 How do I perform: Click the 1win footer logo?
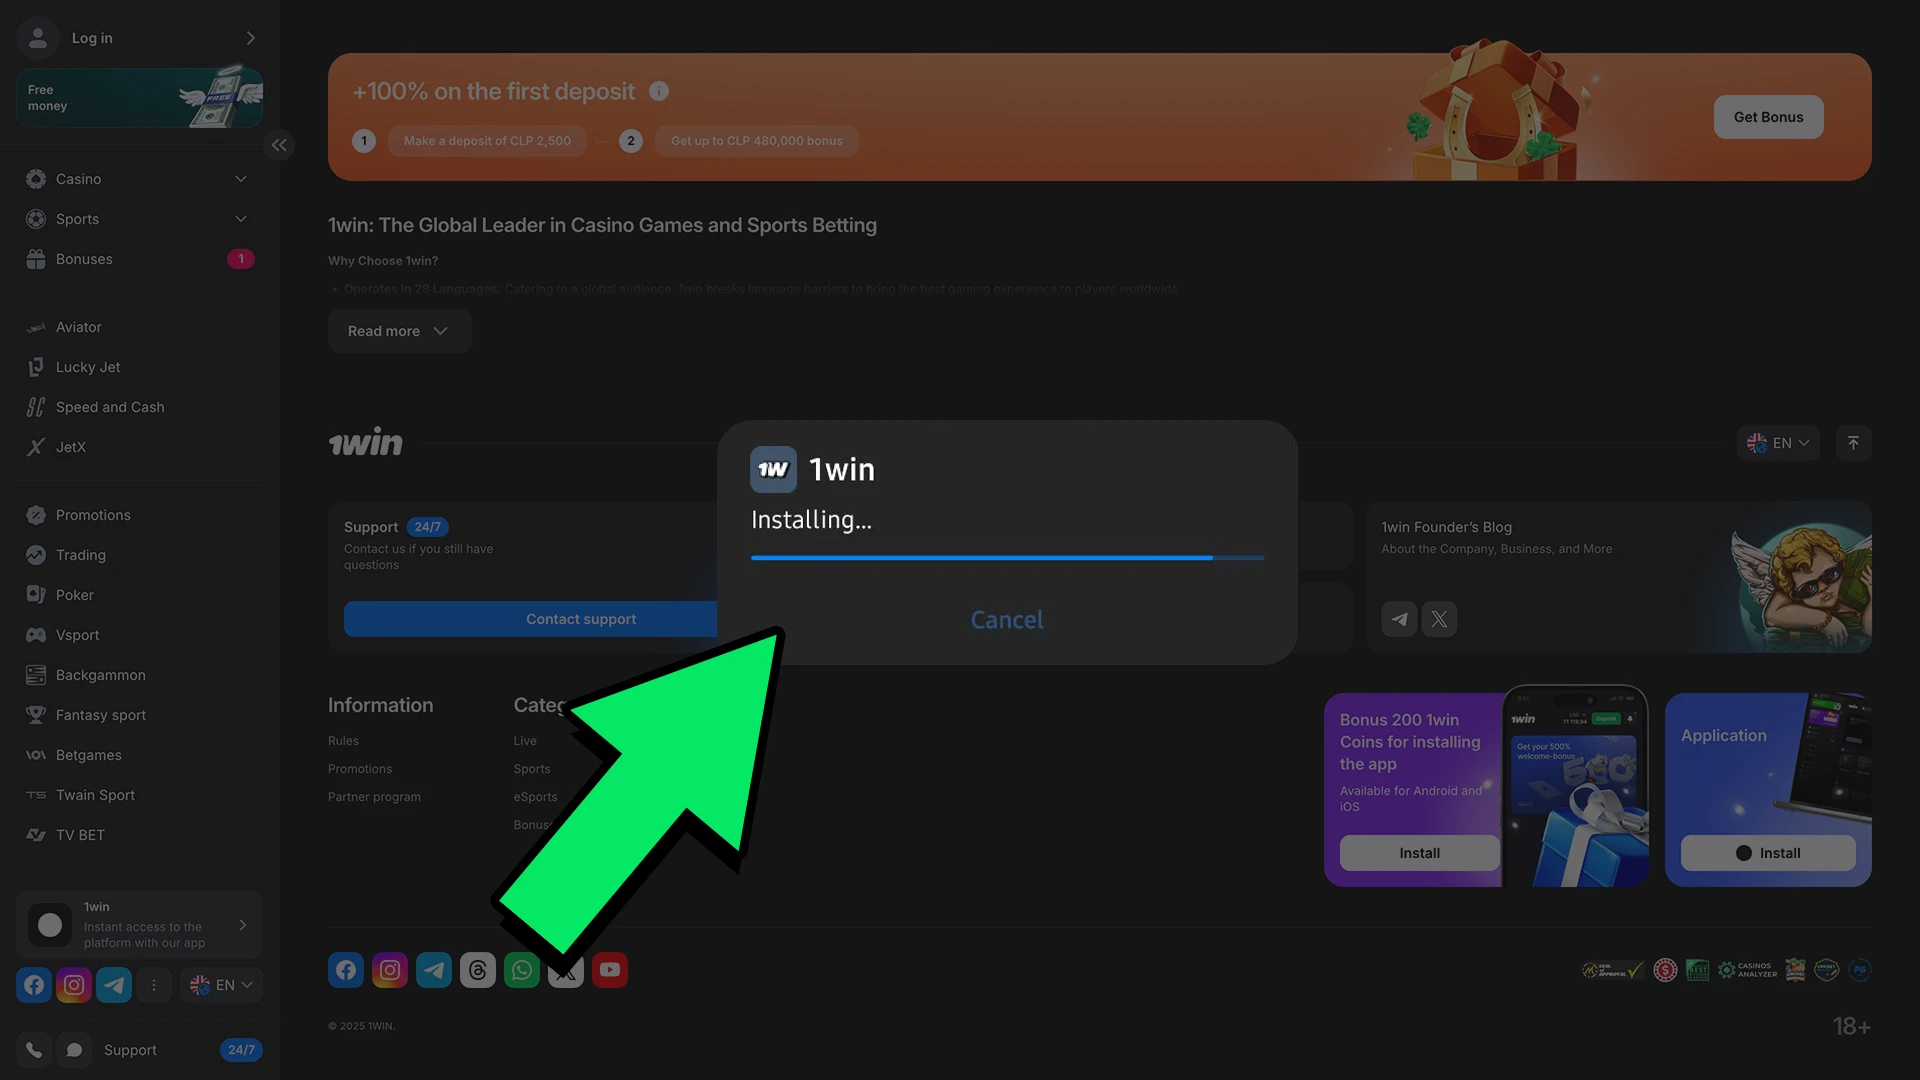[366, 442]
